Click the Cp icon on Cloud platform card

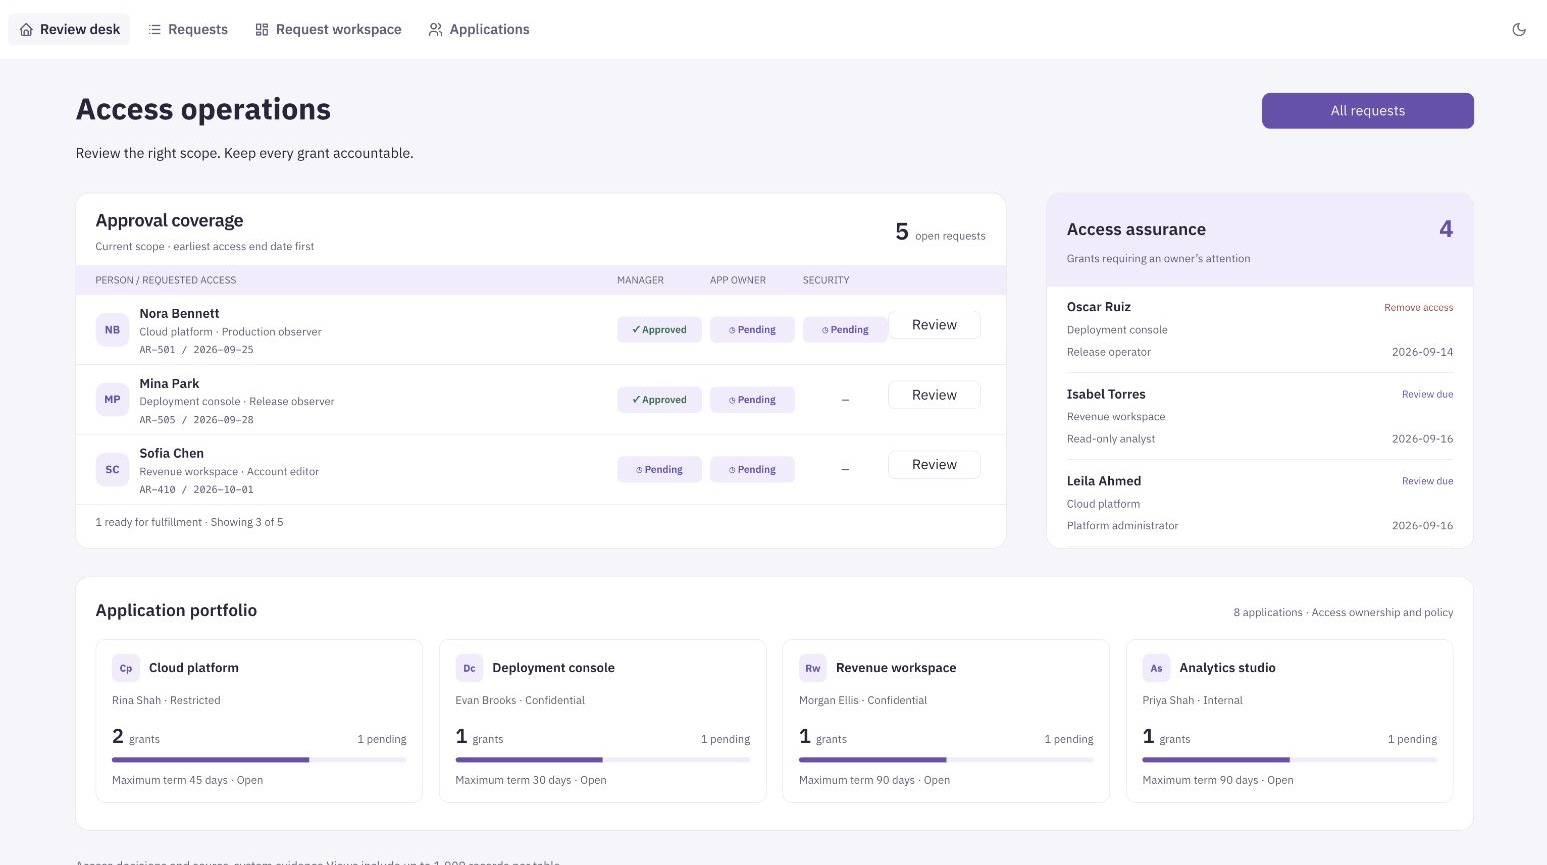(126, 668)
